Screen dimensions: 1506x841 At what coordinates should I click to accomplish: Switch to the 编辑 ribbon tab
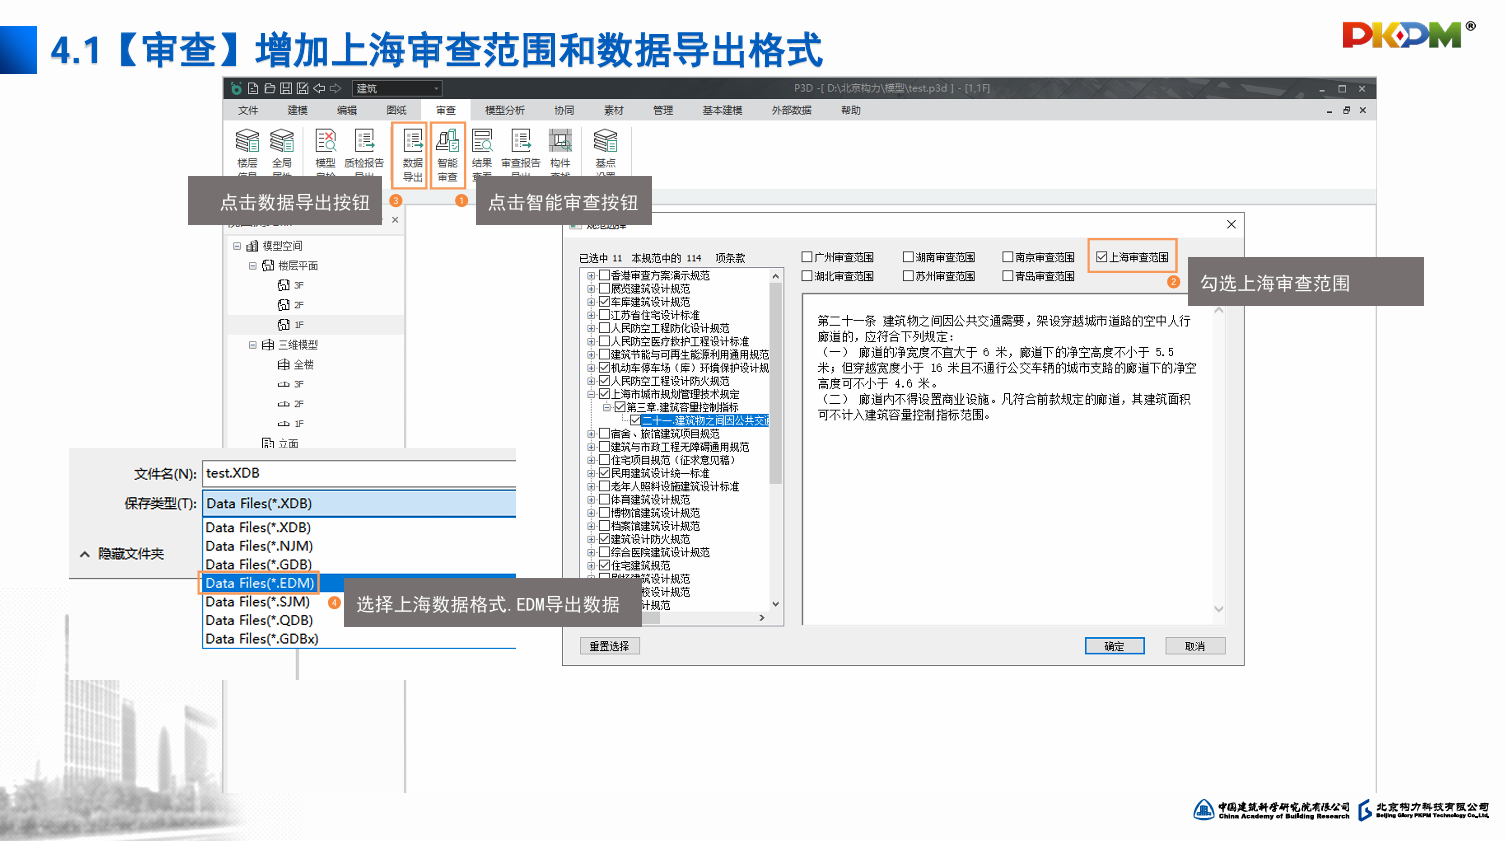(x=347, y=110)
